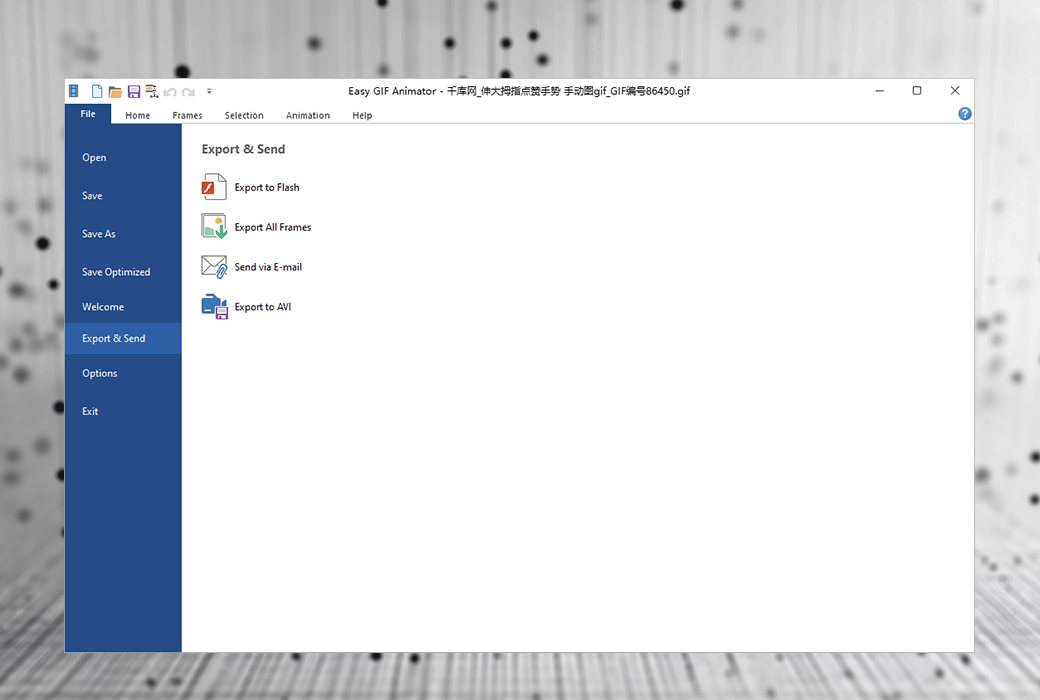Image resolution: width=1040 pixels, height=700 pixels.
Task: Select Export & Send in the sidebar
Action: point(123,338)
